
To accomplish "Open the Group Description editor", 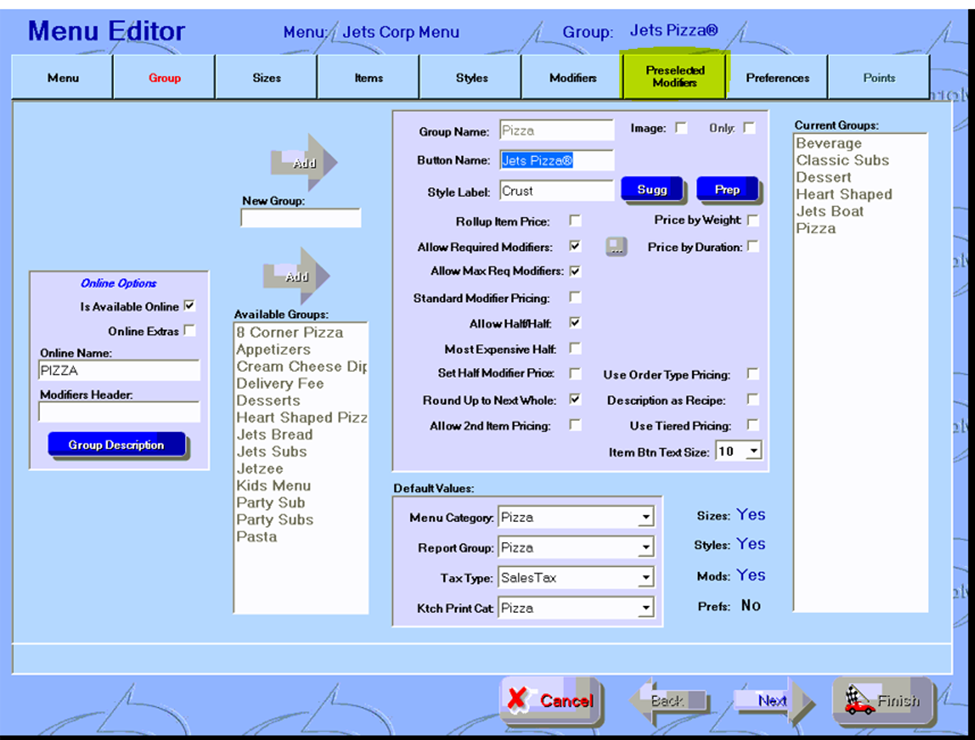I will [x=116, y=445].
